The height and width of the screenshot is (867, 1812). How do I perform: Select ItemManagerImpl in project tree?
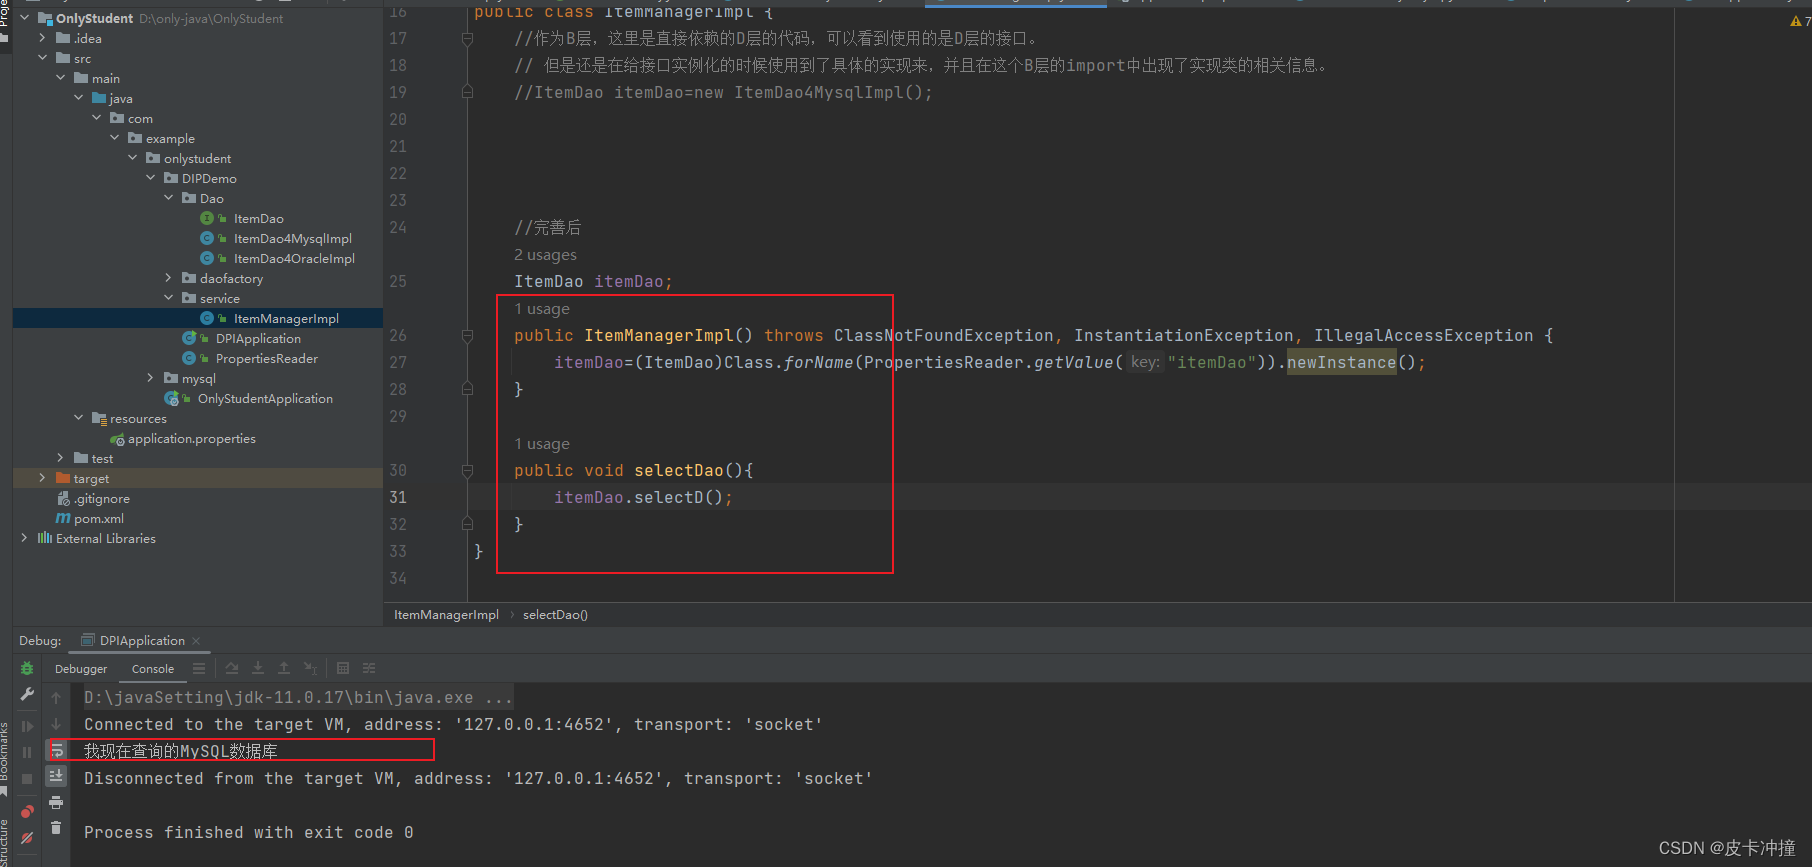(x=286, y=318)
